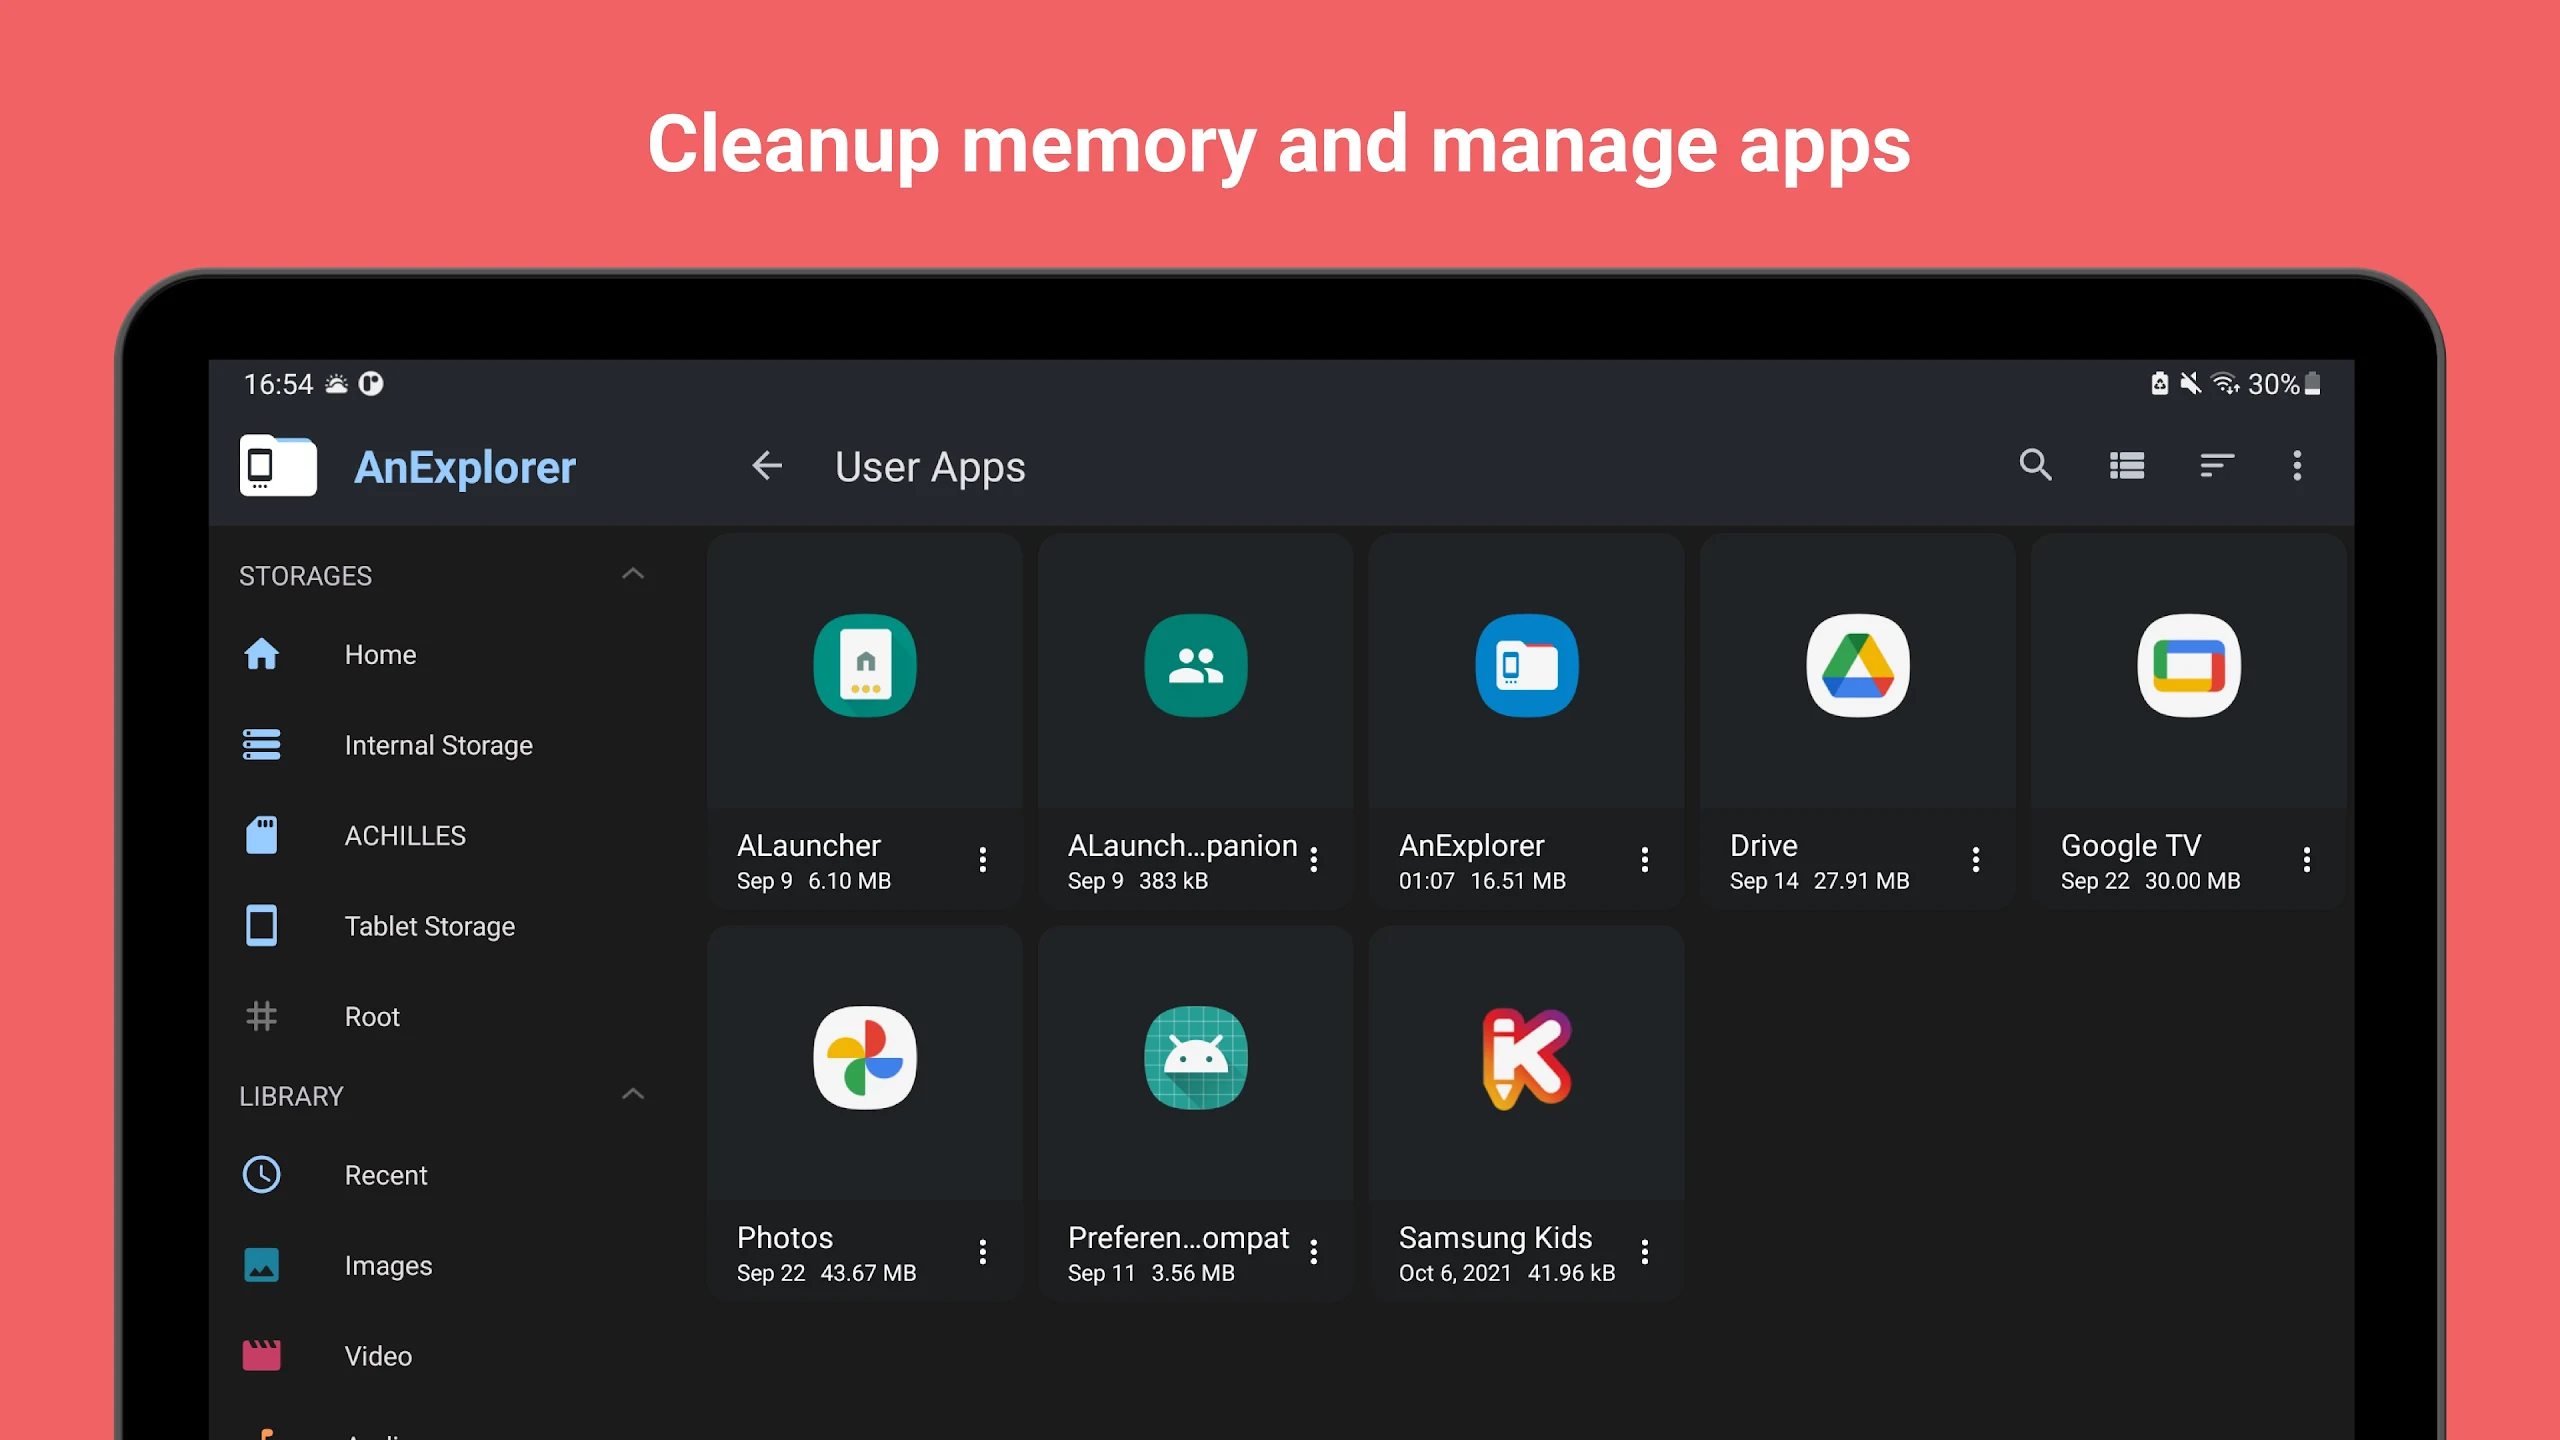The width and height of the screenshot is (2560, 1440).
Task: Go back from User Apps
Action: click(767, 465)
